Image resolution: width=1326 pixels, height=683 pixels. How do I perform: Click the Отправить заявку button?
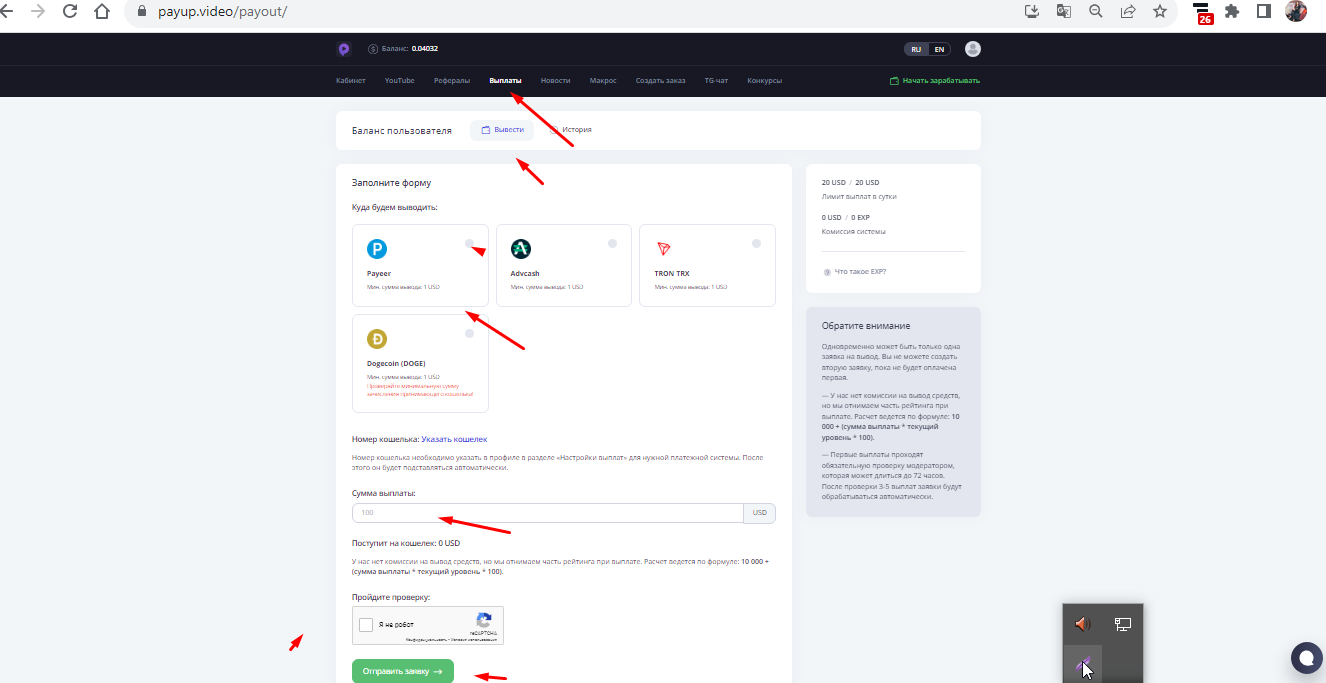tap(403, 671)
